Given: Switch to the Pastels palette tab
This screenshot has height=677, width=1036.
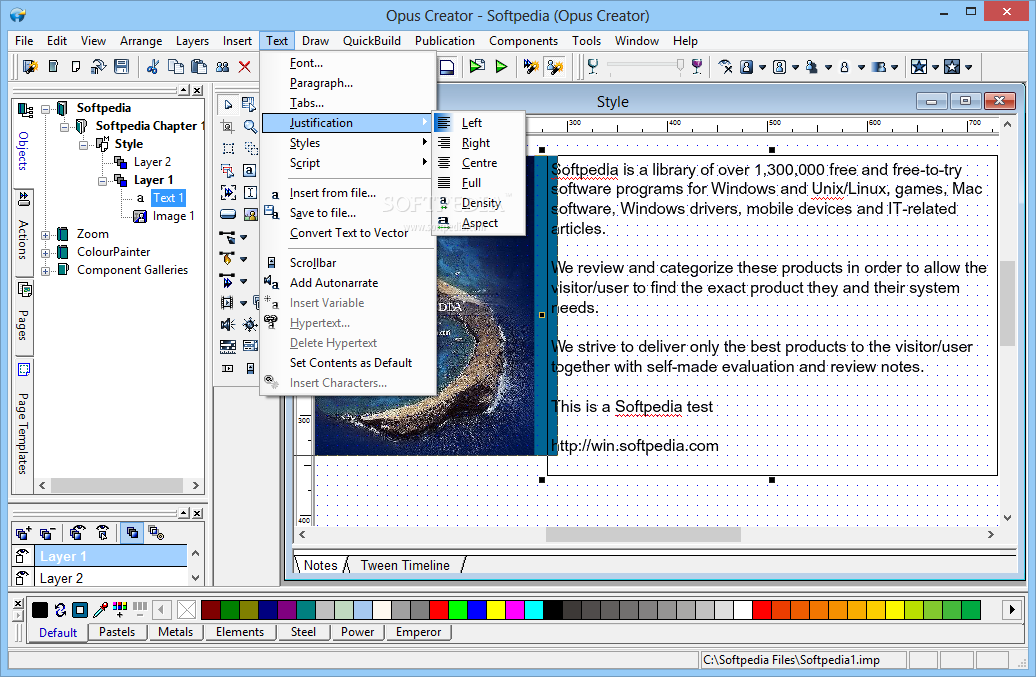Looking at the screenshot, I should (117, 632).
